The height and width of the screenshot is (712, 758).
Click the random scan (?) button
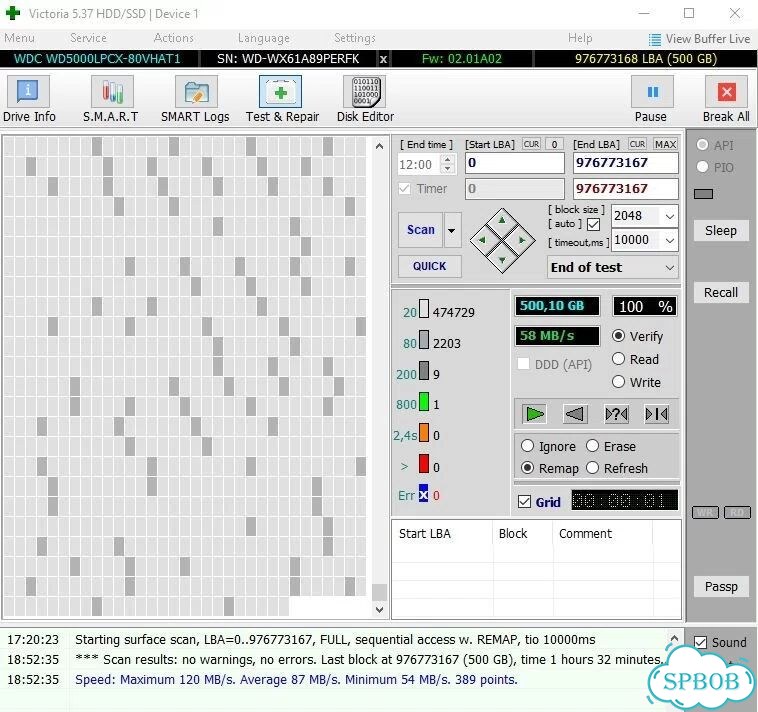point(616,414)
